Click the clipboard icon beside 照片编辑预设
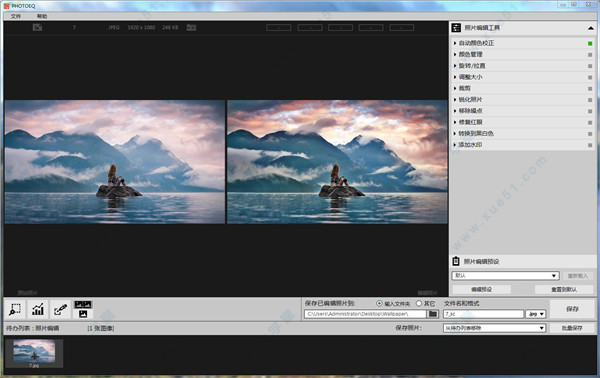The width and height of the screenshot is (600, 378). click(x=456, y=261)
